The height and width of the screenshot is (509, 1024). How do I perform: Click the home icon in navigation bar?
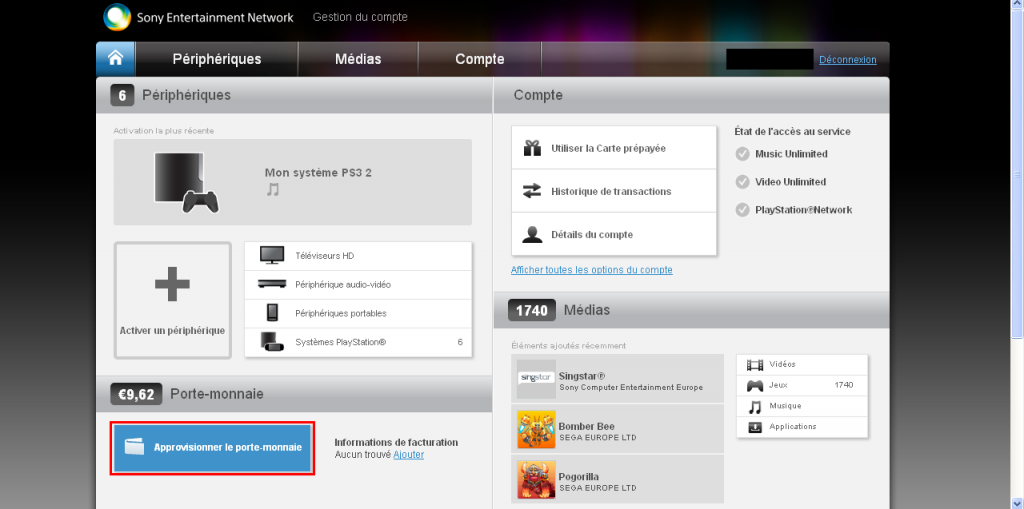click(x=116, y=59)
